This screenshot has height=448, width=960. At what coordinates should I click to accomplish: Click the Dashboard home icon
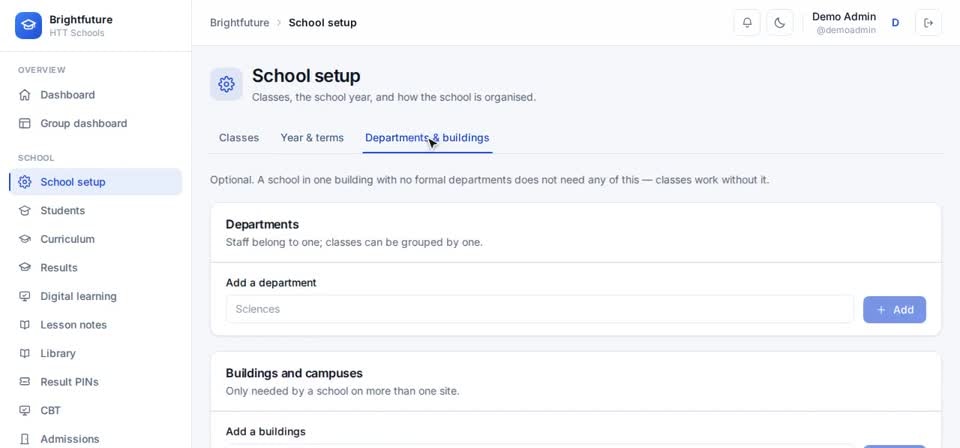(24, 95)
